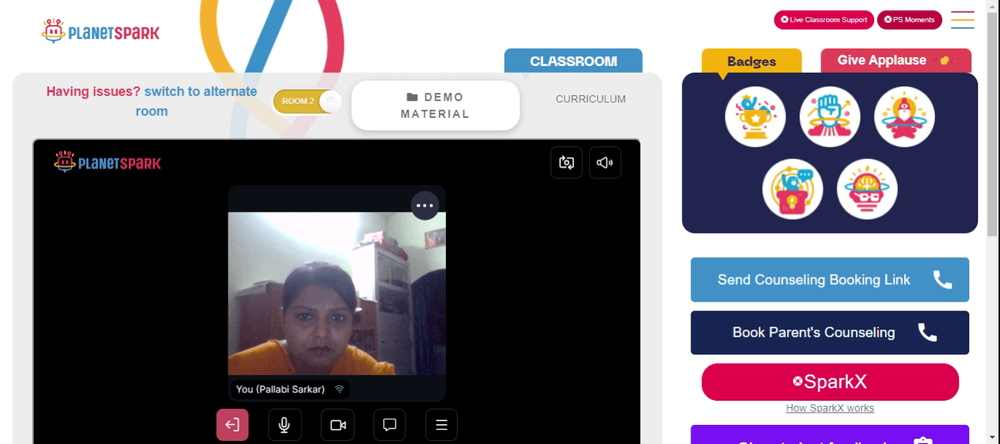Award the podium speaker badge
This screenshot has width=1000, height=444.
[x=793, y=189]
